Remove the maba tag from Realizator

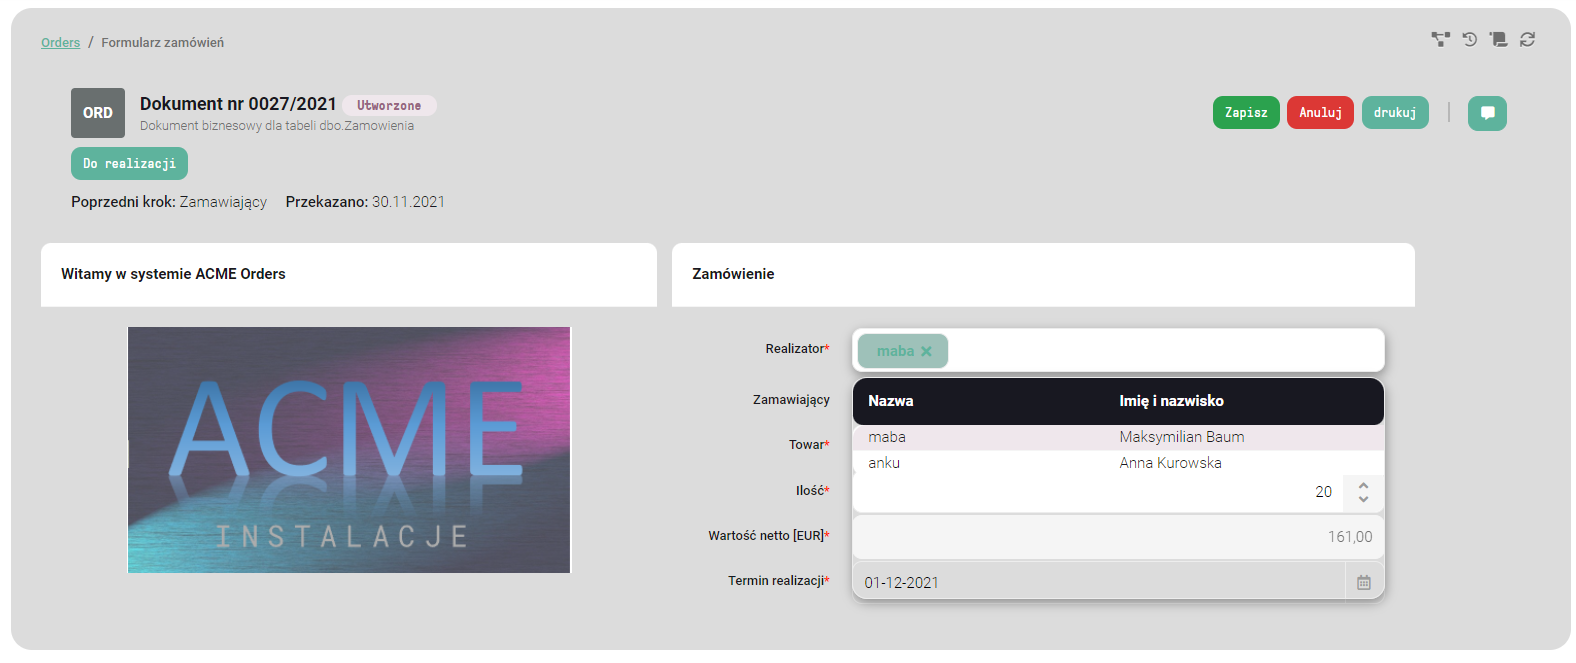pos(926,351)
